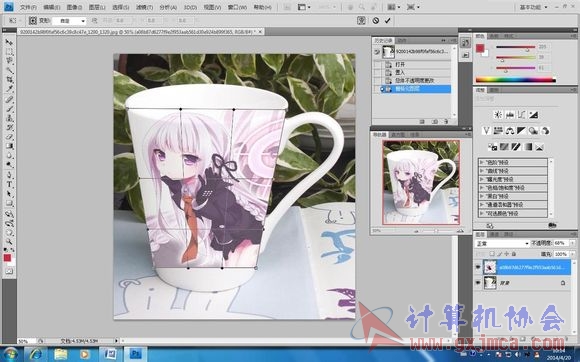Switch to the 历史记录 panel tab

pos(382,40)
